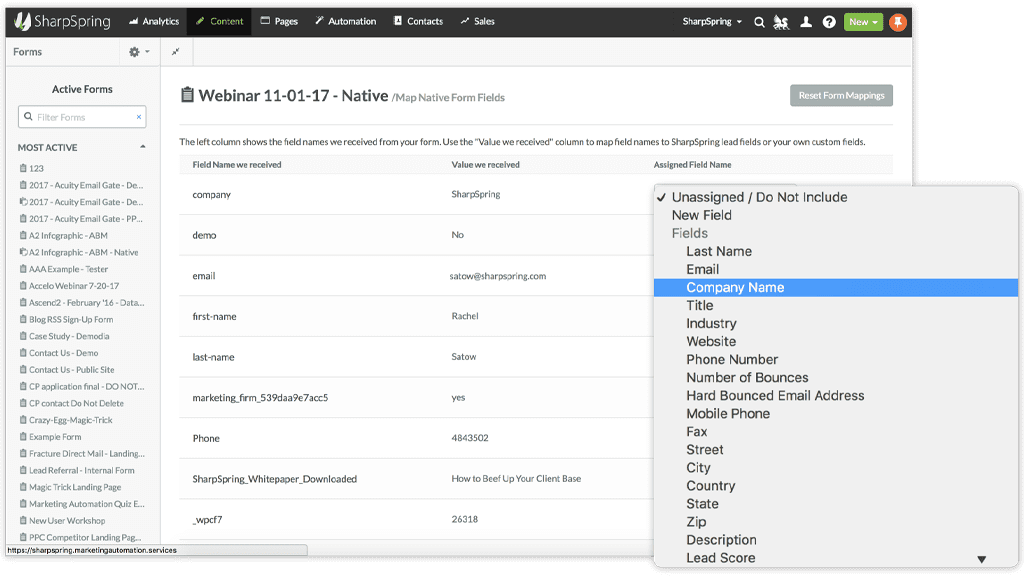Click the icon beside A2 Infographic - ABM
1024x576 pixels.
(x=23, y=235)
